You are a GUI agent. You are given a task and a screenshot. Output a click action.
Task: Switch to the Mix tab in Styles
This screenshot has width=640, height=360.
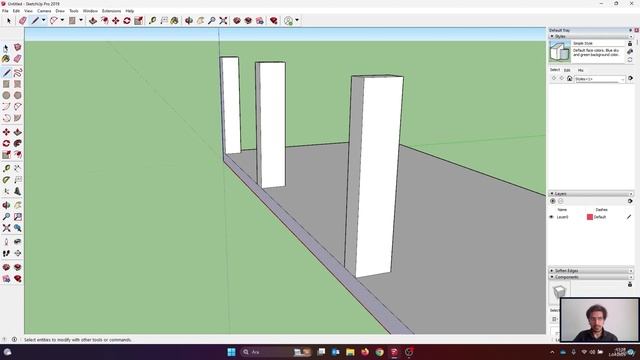click(x=580, y=70)
